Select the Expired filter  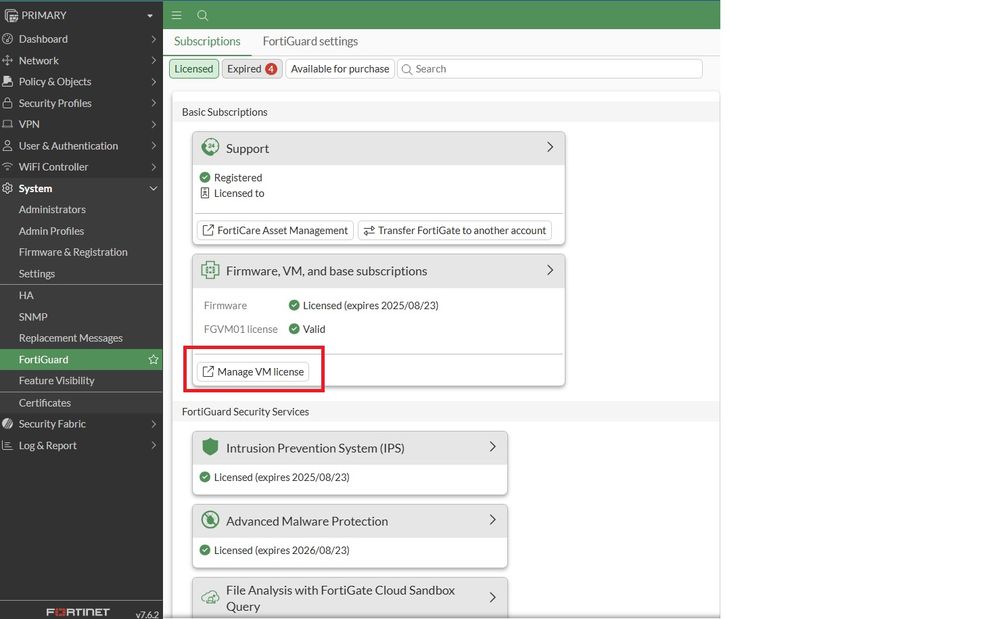coord(252,69)
